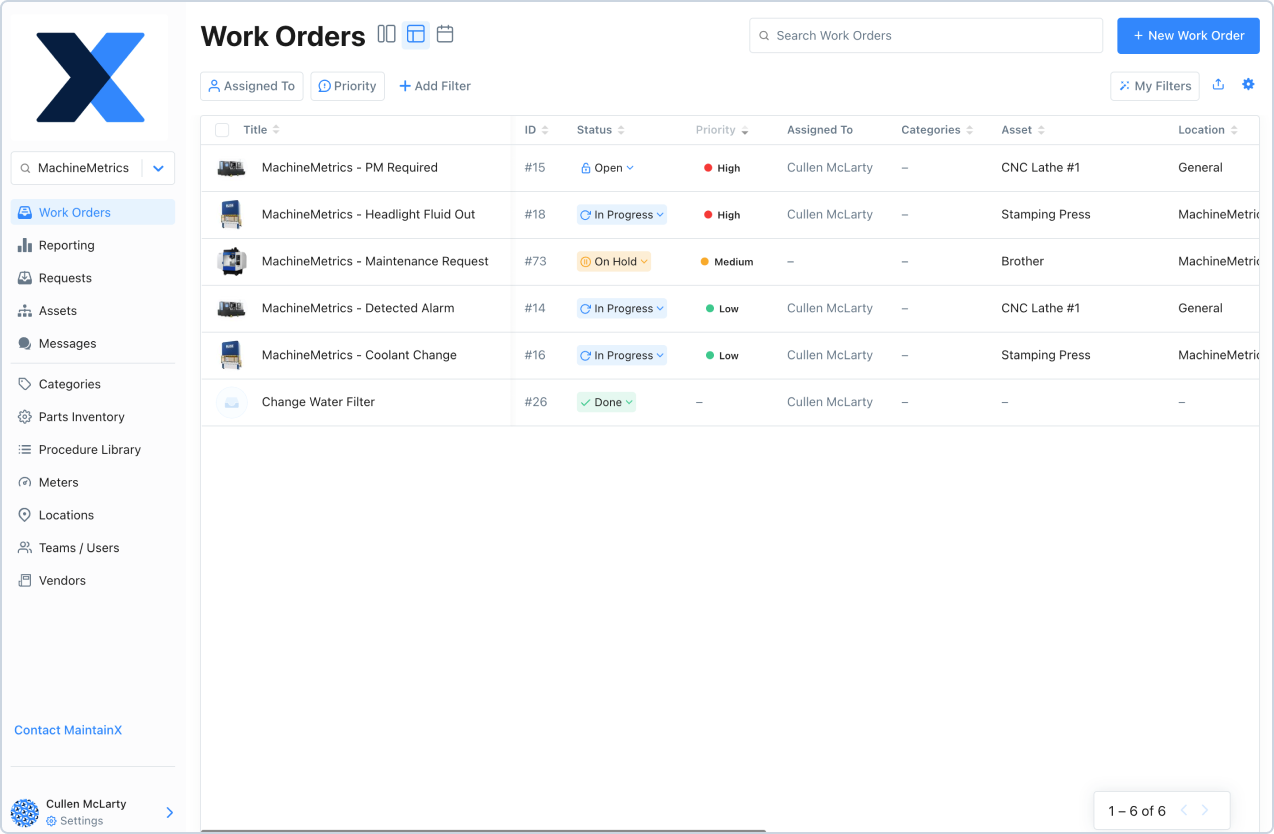This screenshot has width=1274, height=834.
Task: Go to the previous page arrow
Action: (1184, 811)
